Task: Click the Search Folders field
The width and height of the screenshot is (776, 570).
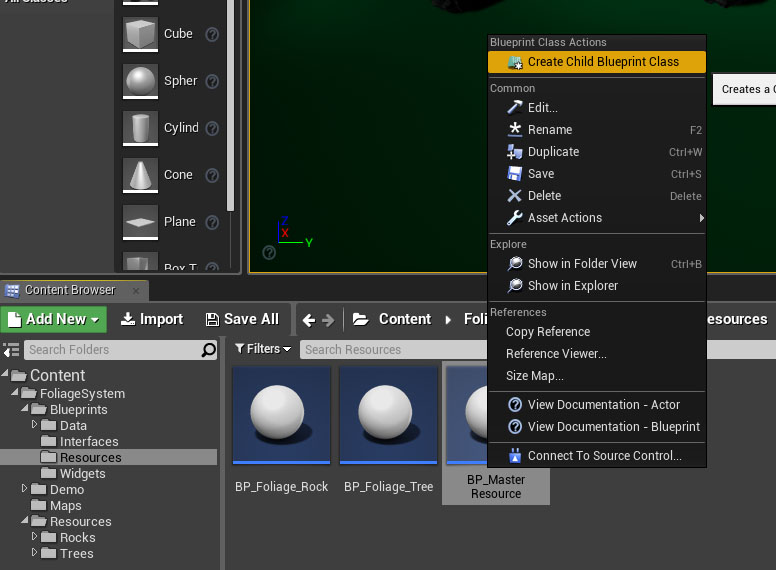Action: [110, 350]
